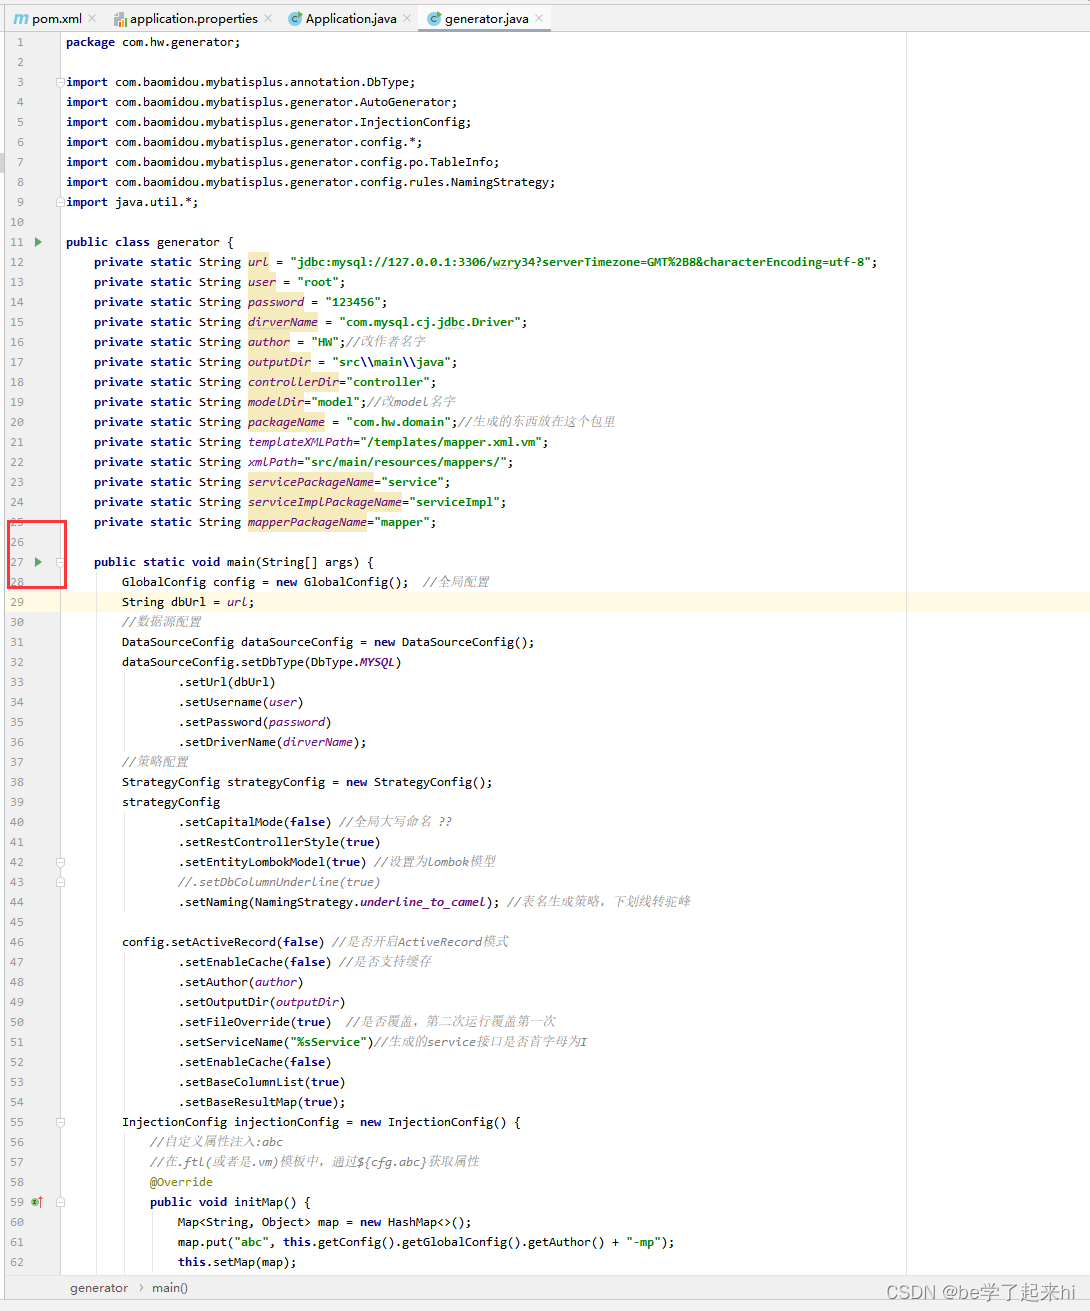Click the outputDir field name on line 17
The width and height of the screenshot is (1090, 1311).
click(x=279, y=362)
